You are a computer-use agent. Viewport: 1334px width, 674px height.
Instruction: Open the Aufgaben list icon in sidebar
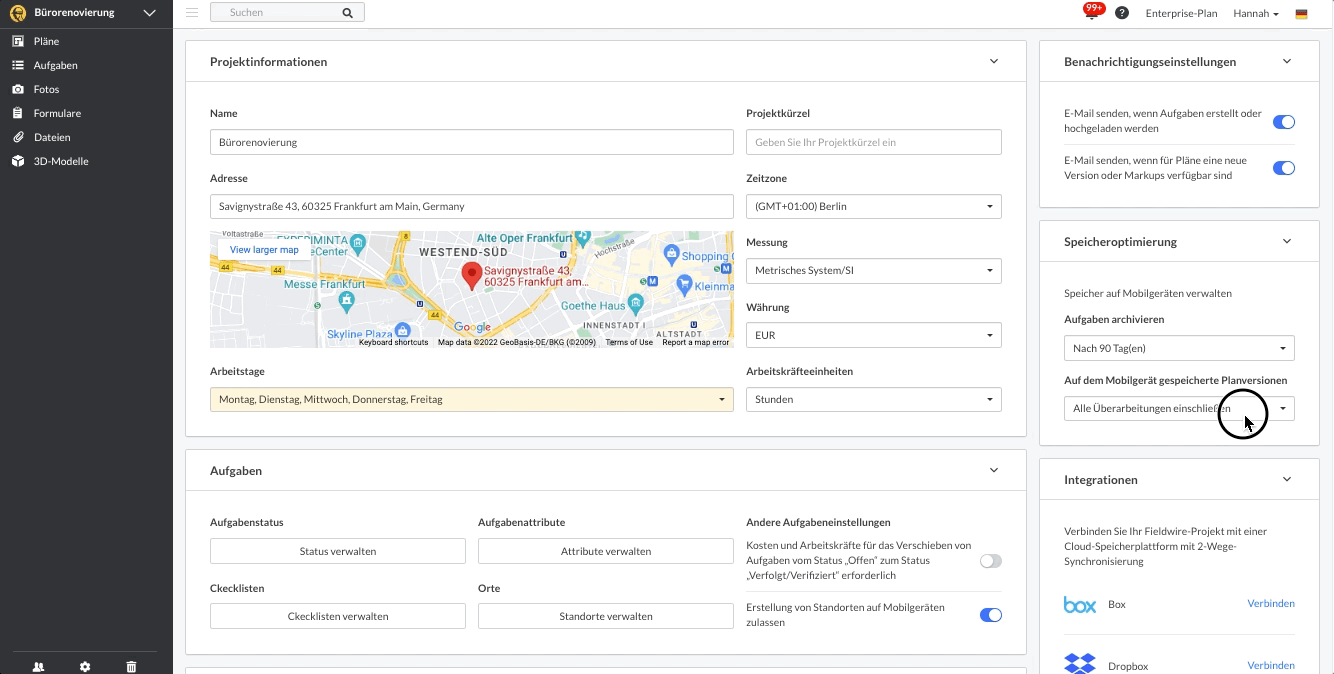pyautogui.click(x=17, y=65)
